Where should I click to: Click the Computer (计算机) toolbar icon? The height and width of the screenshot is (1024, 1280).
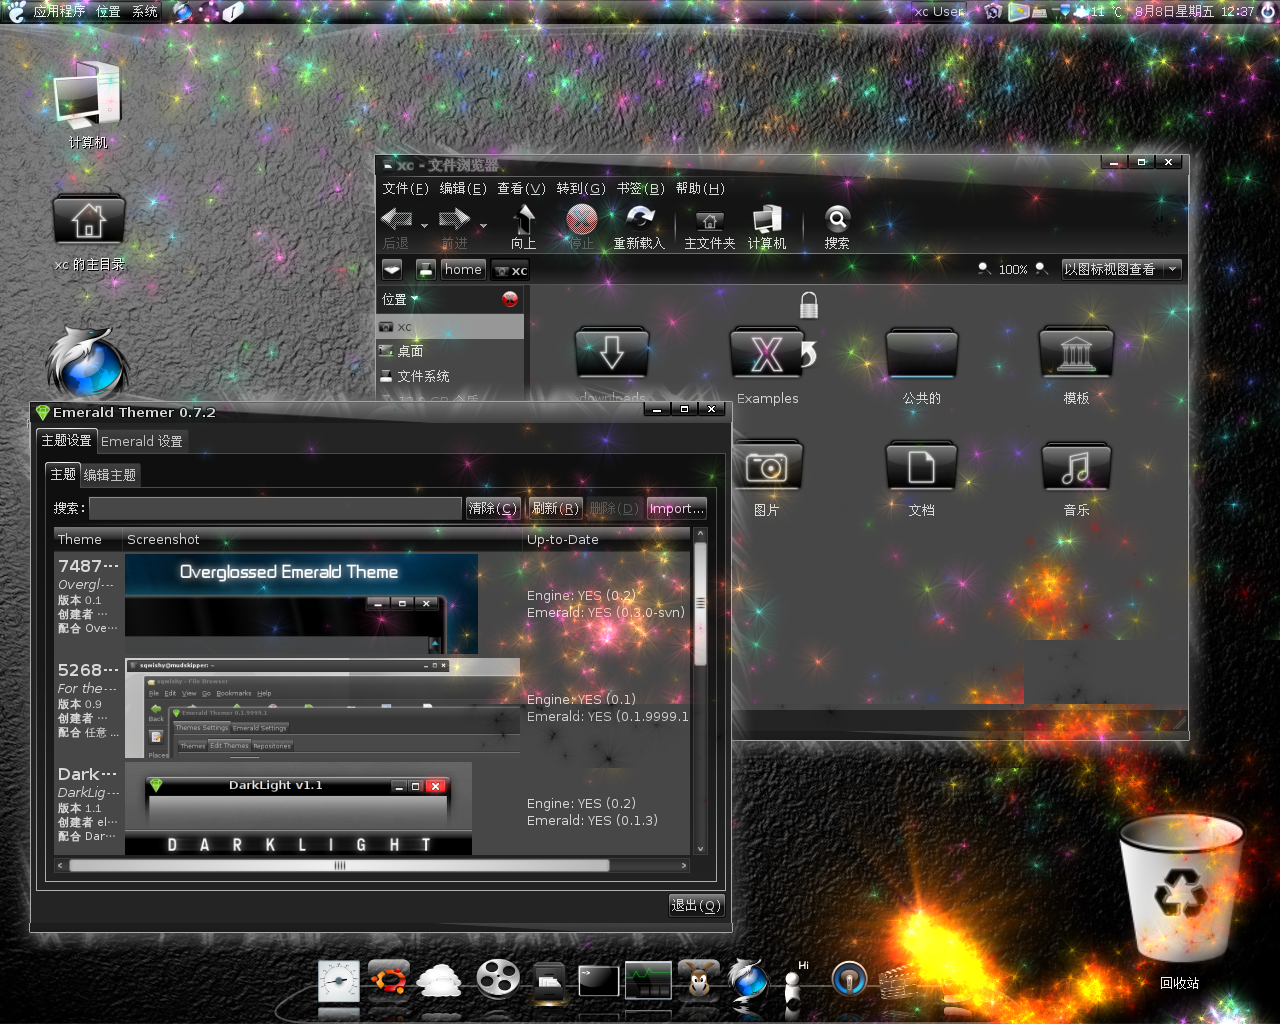coord(767,219)
